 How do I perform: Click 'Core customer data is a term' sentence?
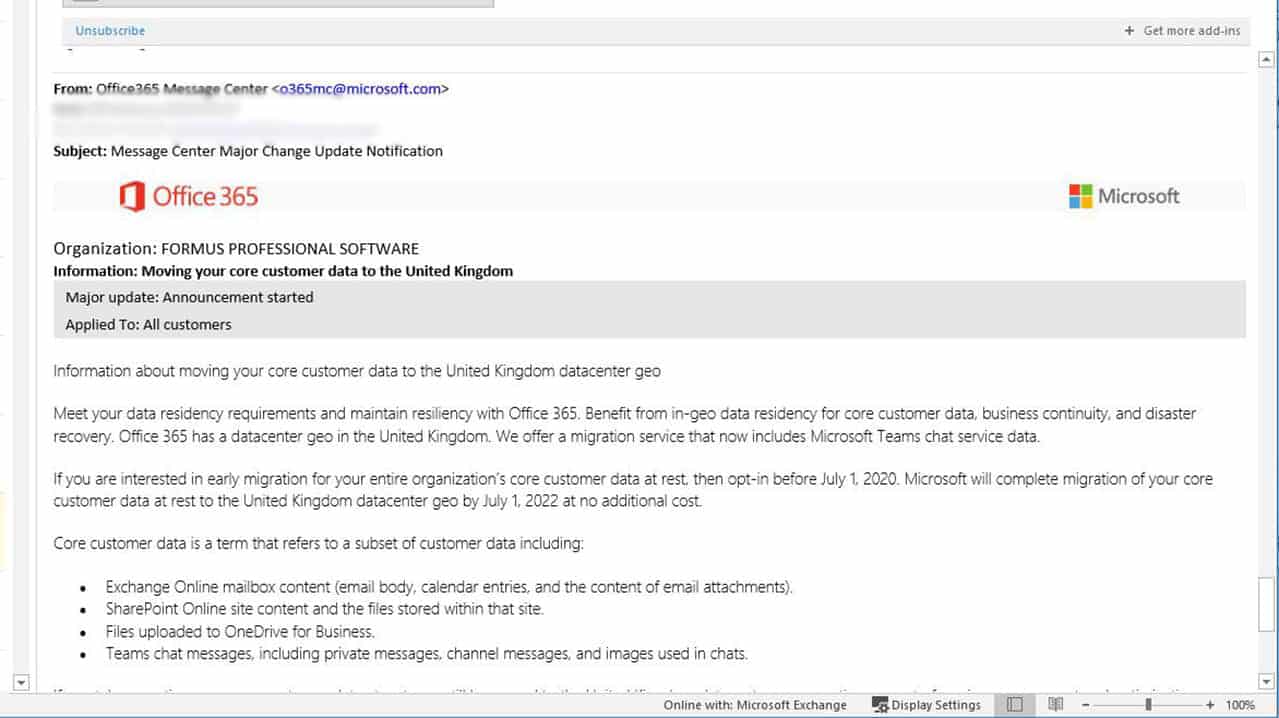pyautogui.click(x=318, y=544)
